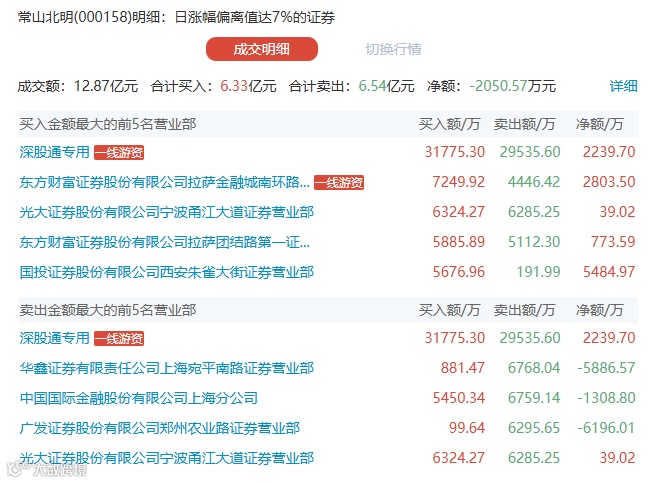Screen dimensions: 655x483
Task: Open 光大证券宁波甬江大道 link in sellers list
Action: click(167, 458)
